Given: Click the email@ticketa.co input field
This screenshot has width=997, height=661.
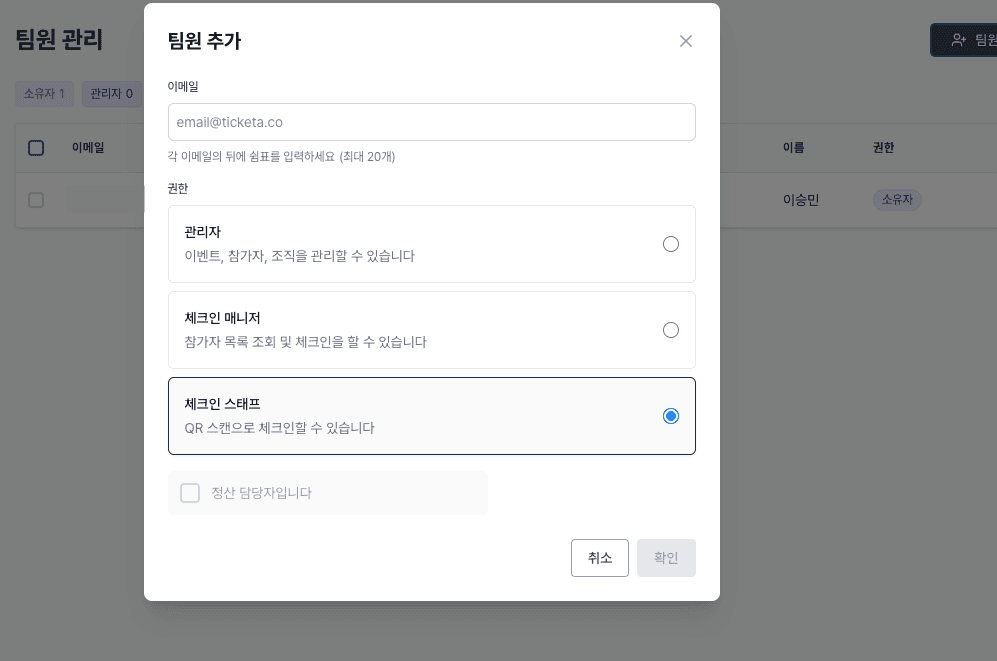Looking at the screenshot, I should (x=432, y=121).
